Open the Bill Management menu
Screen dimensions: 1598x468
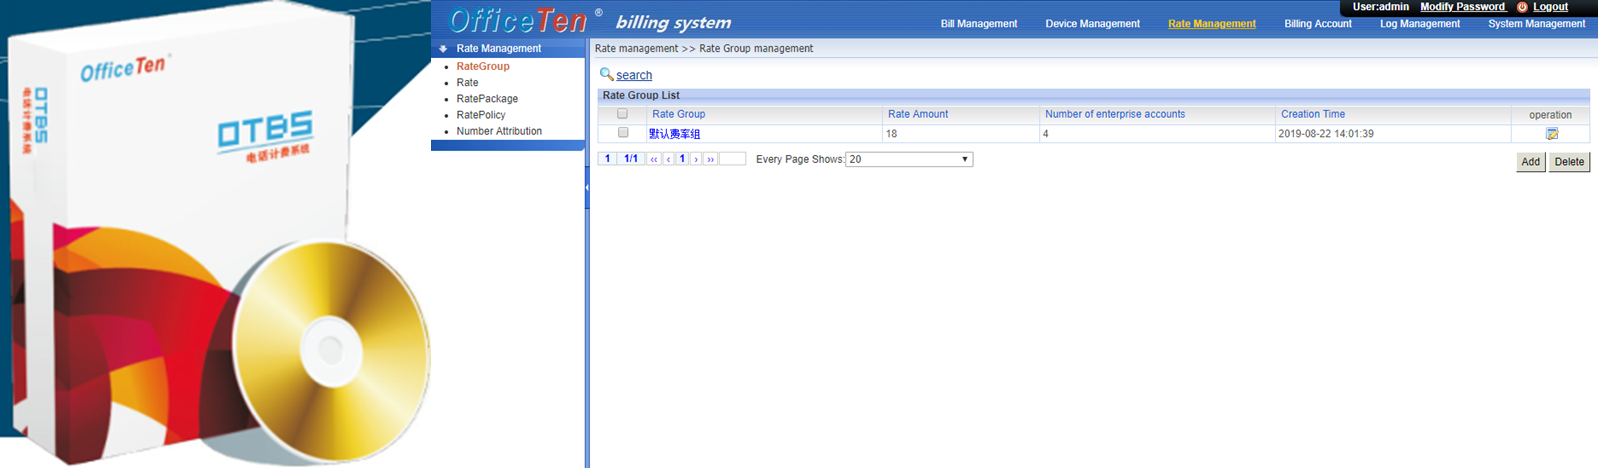(978, 24)
